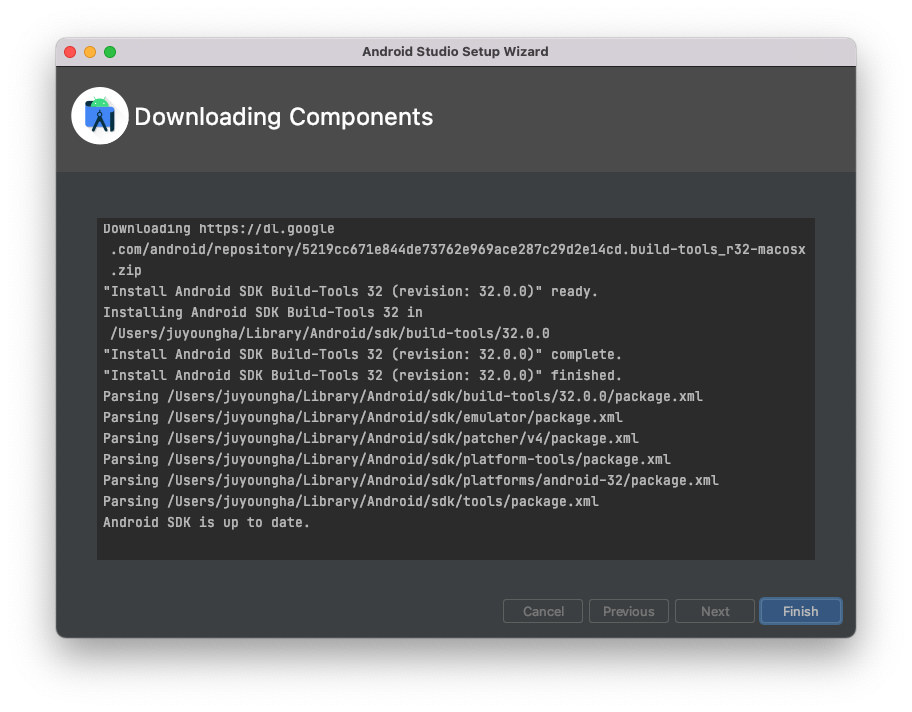Click the repository URL line ending 'build-tools_r32-macosx'
The height and width of the screenshot is (712, 912).
[x=458, y=250]
